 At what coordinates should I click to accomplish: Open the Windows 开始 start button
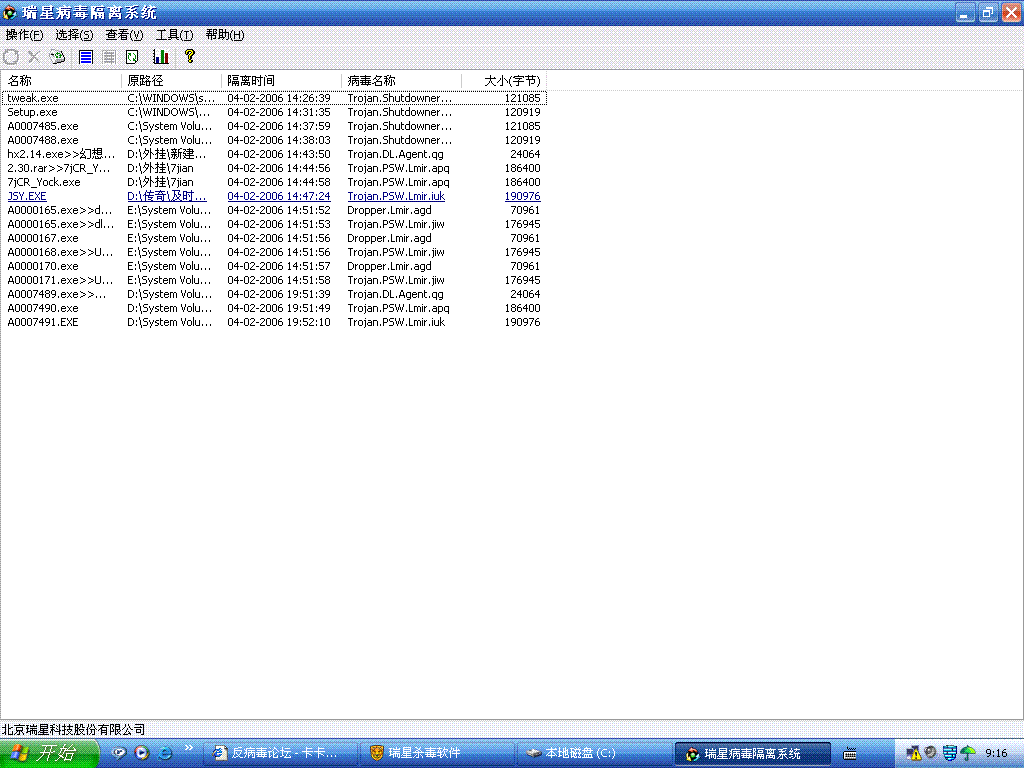coord(50,753)
